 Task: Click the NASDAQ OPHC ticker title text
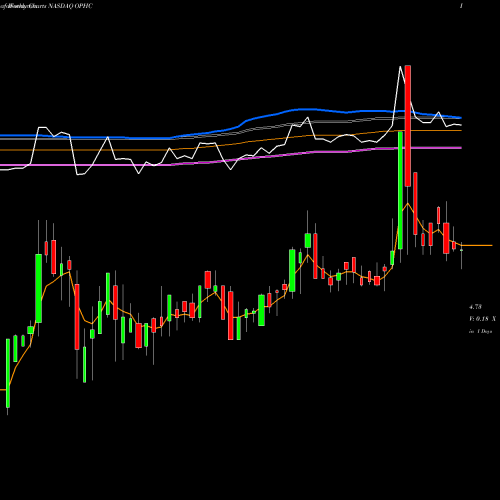click(x=70, y=6)
